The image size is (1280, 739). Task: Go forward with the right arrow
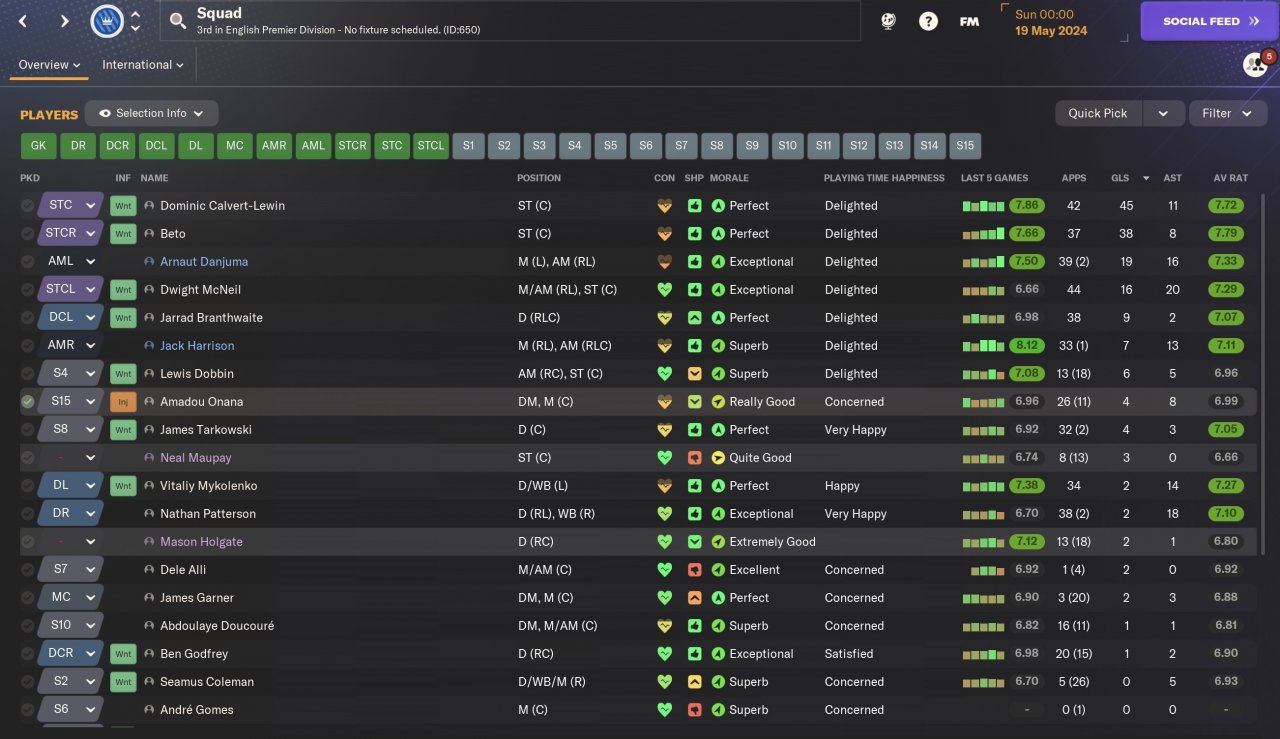(64, 21)
